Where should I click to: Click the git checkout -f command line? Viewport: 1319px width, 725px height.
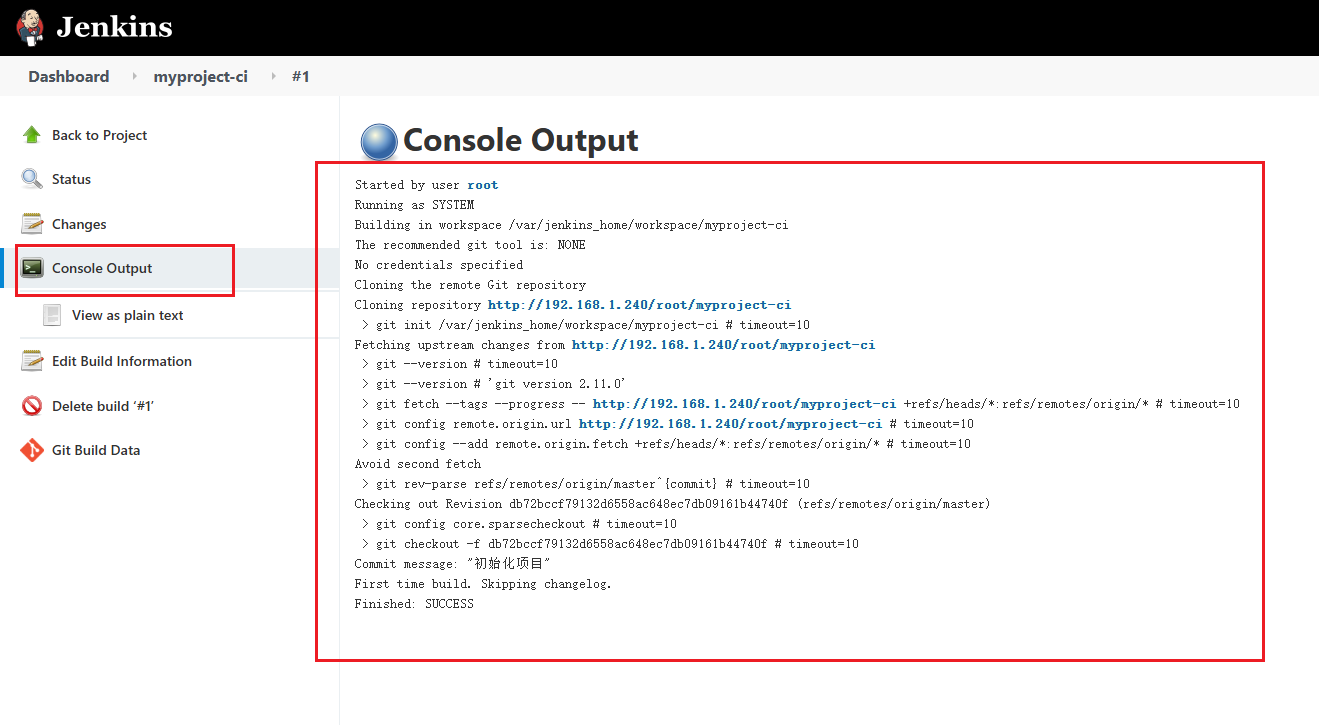610,544
